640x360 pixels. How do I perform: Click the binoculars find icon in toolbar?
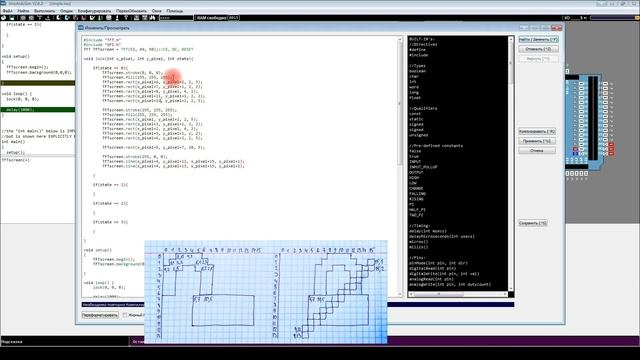tap(153, 18)
